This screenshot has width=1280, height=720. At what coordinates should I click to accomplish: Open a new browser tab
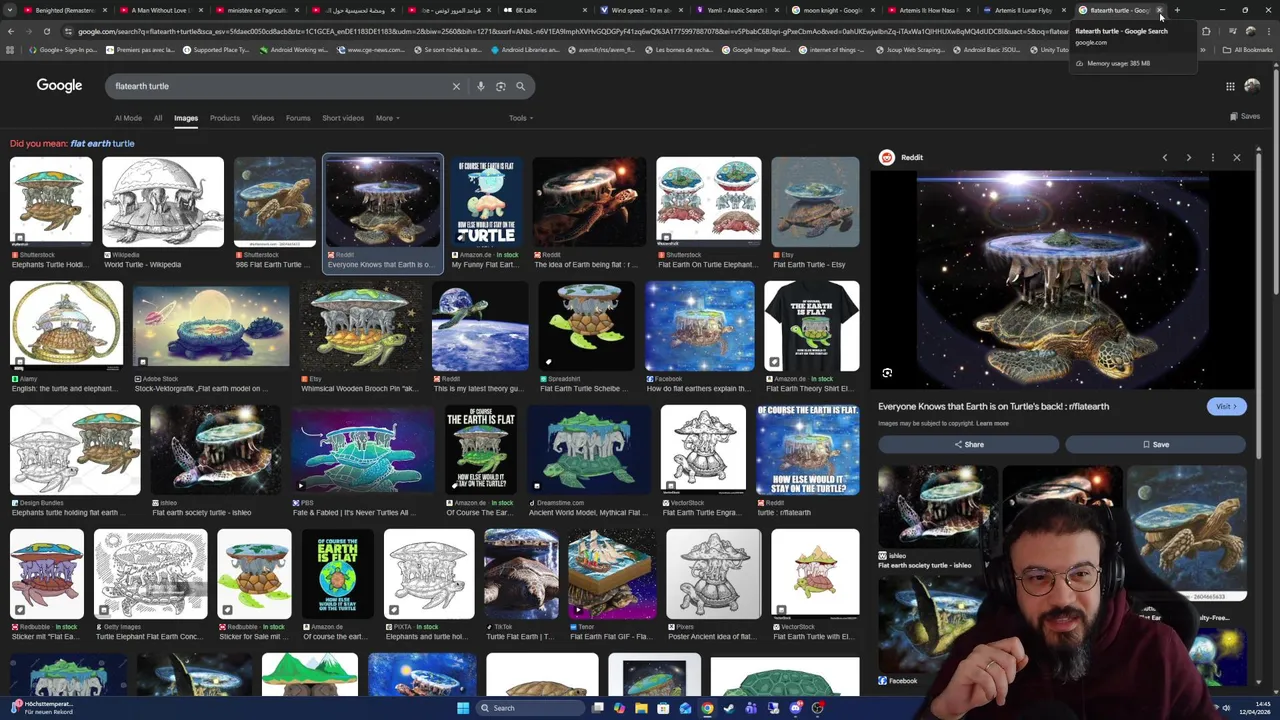coord(1177,10)
